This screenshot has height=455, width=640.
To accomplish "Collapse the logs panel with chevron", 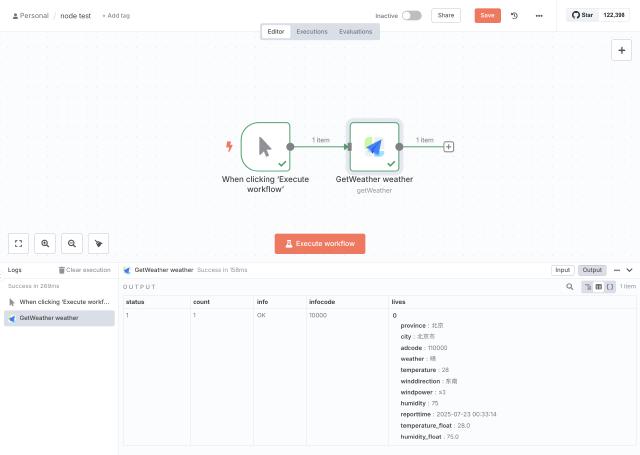I will [x=630, y=270].
